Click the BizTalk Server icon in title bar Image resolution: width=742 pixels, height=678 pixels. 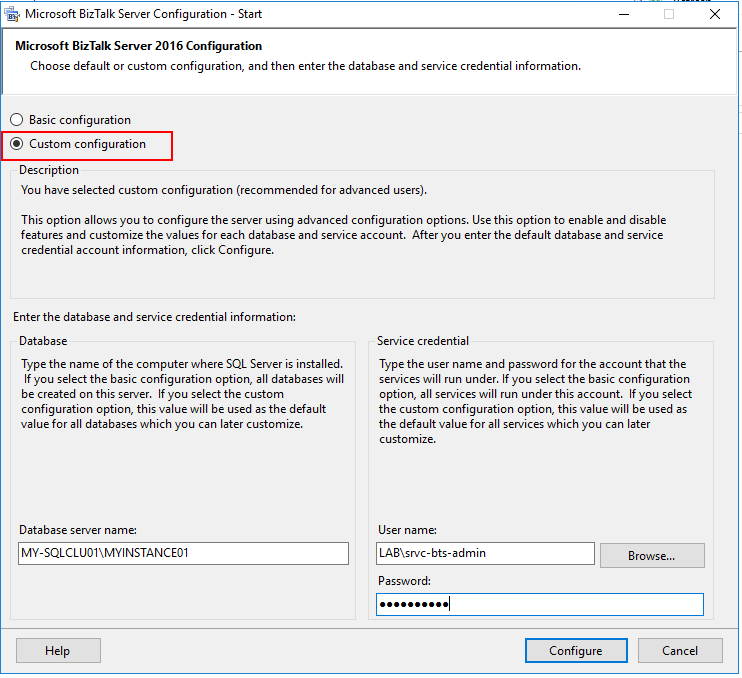[x=12, y=14]
